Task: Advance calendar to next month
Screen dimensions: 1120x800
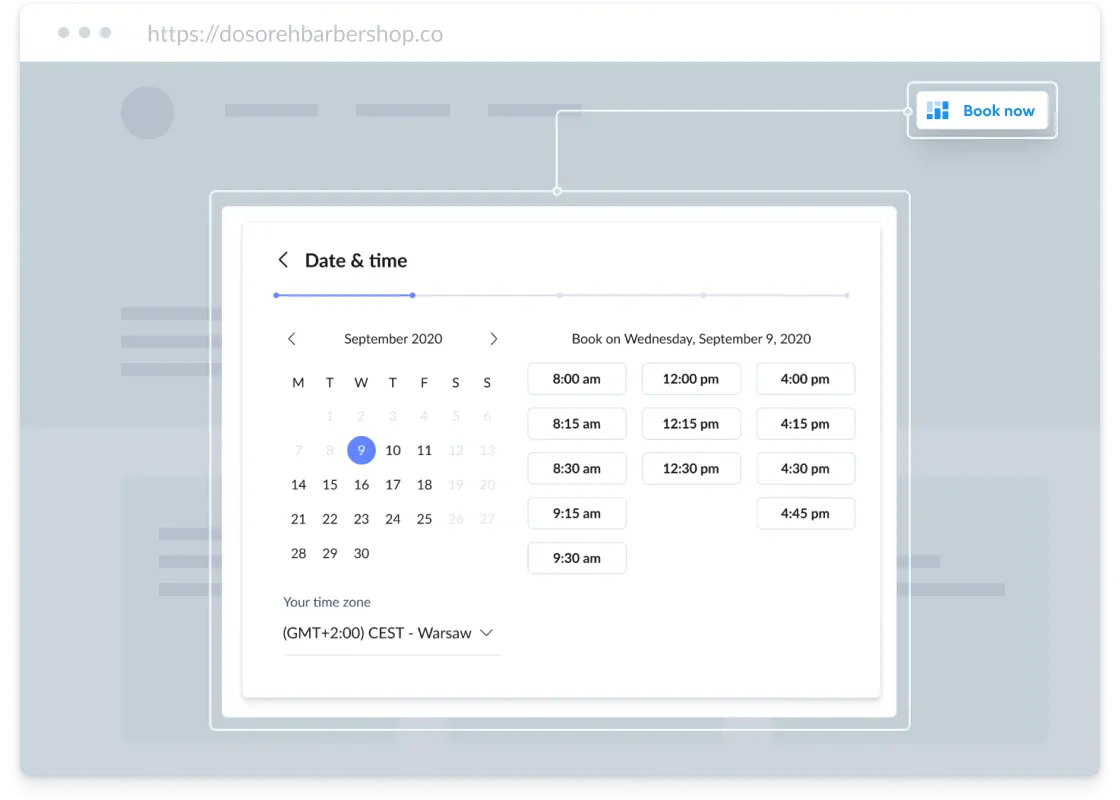Action: tap(494, 339)
